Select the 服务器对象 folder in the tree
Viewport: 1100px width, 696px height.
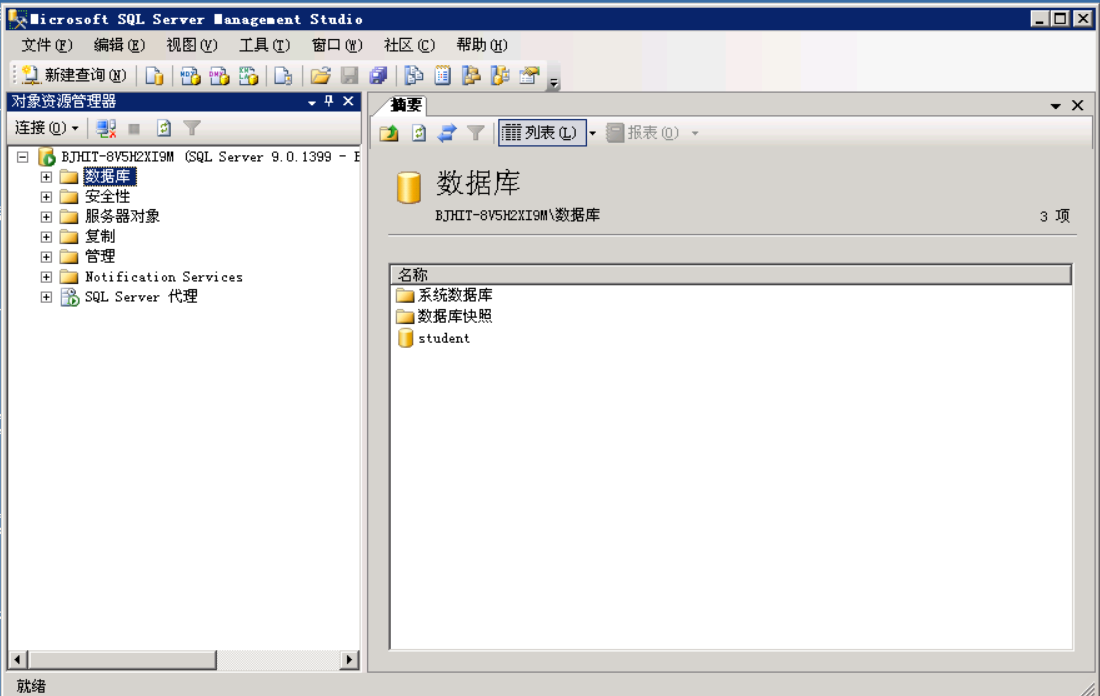tap(123, 217)
